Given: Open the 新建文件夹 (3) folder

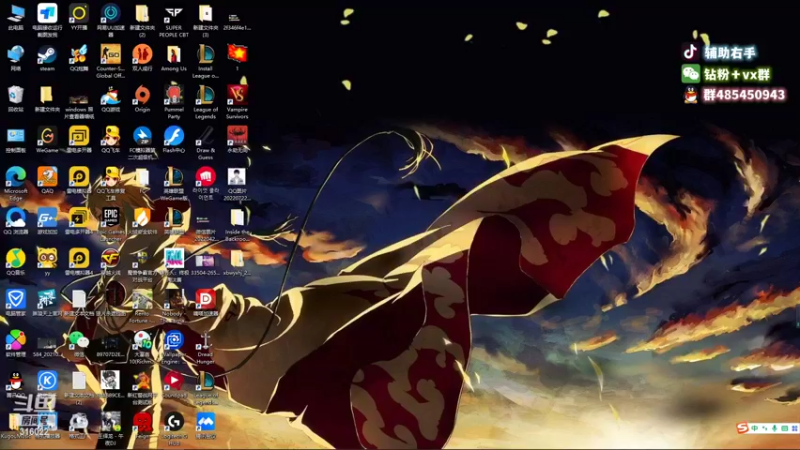Looking at the screenshot, I should point(205,20).
